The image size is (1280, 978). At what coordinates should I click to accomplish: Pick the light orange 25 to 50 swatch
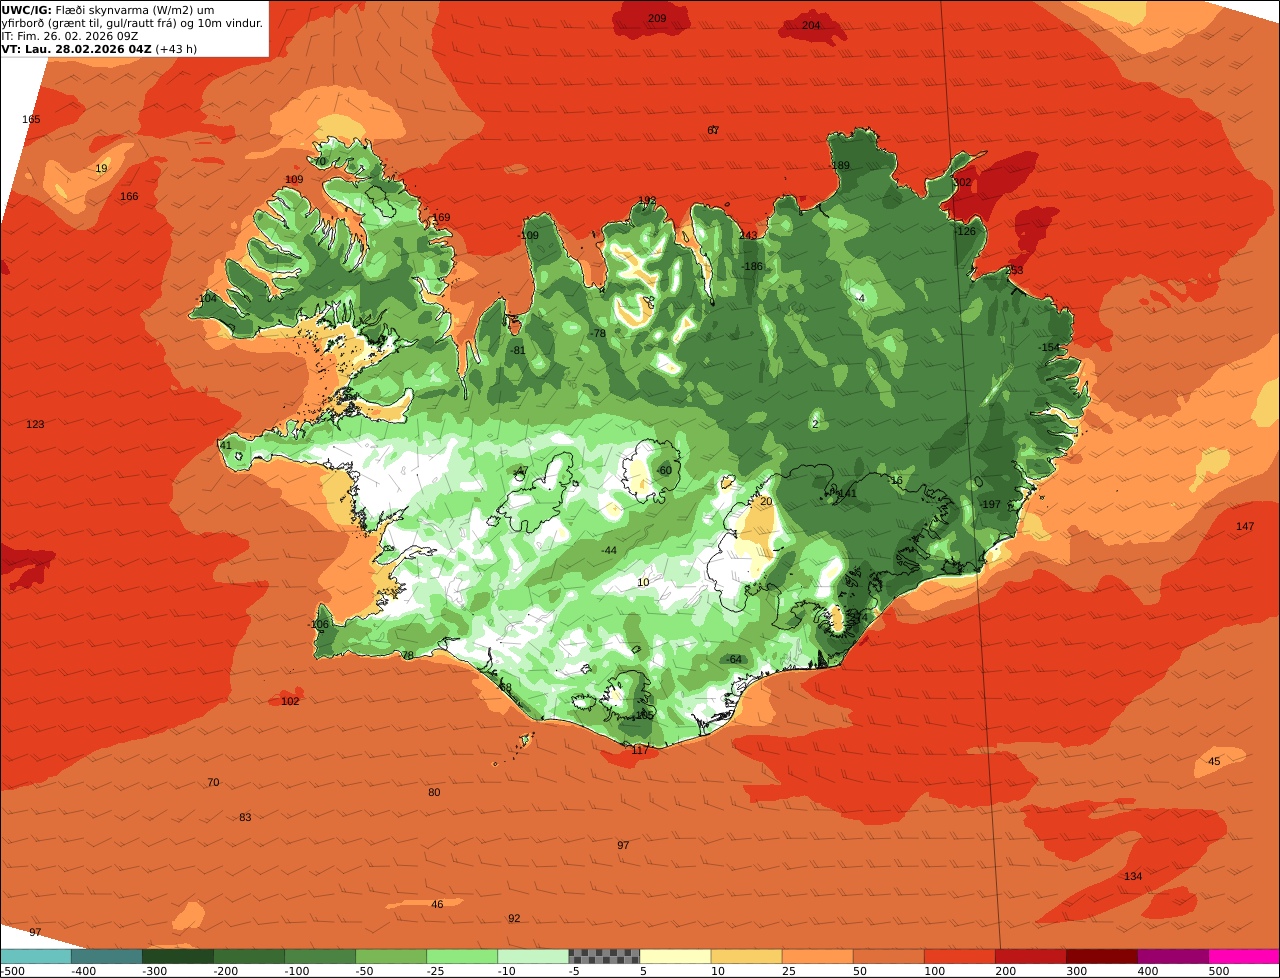coord(818,956)
